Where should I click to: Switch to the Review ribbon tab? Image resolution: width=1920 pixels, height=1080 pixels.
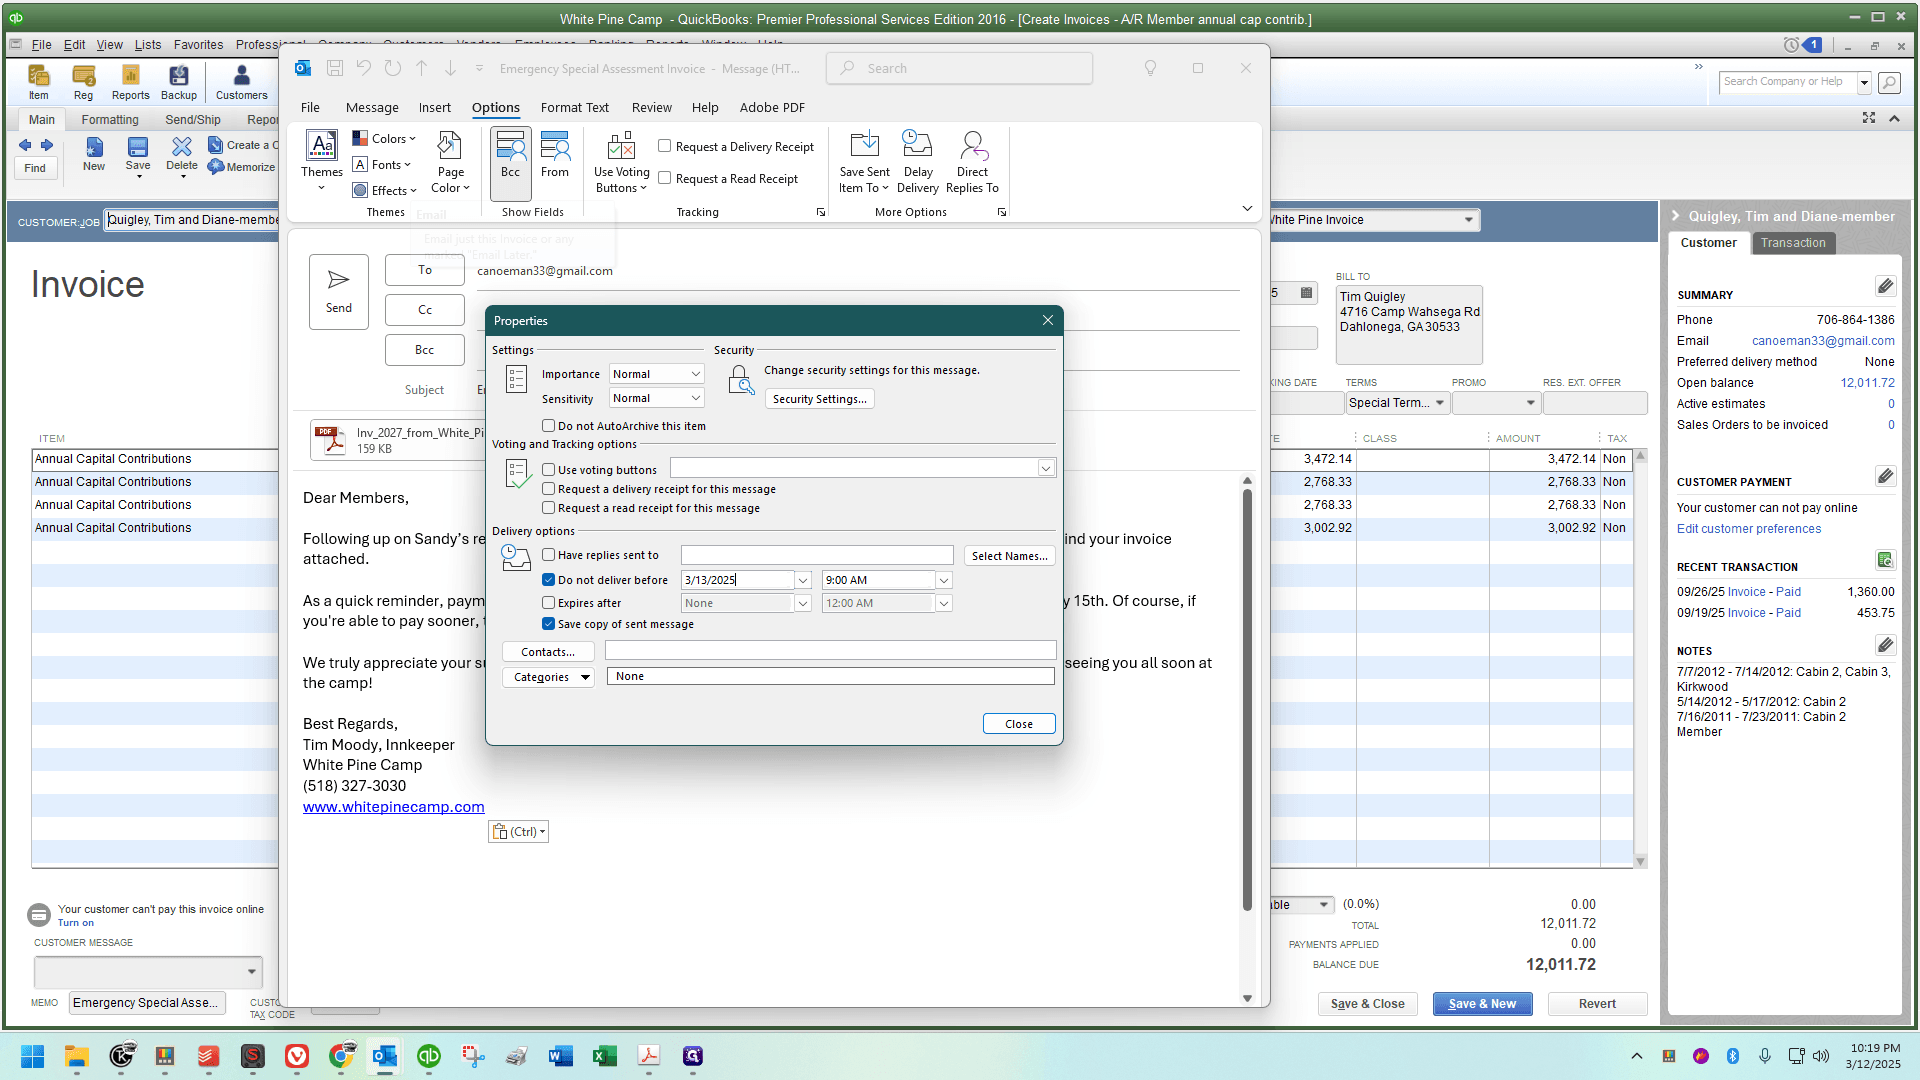[651, 108]
